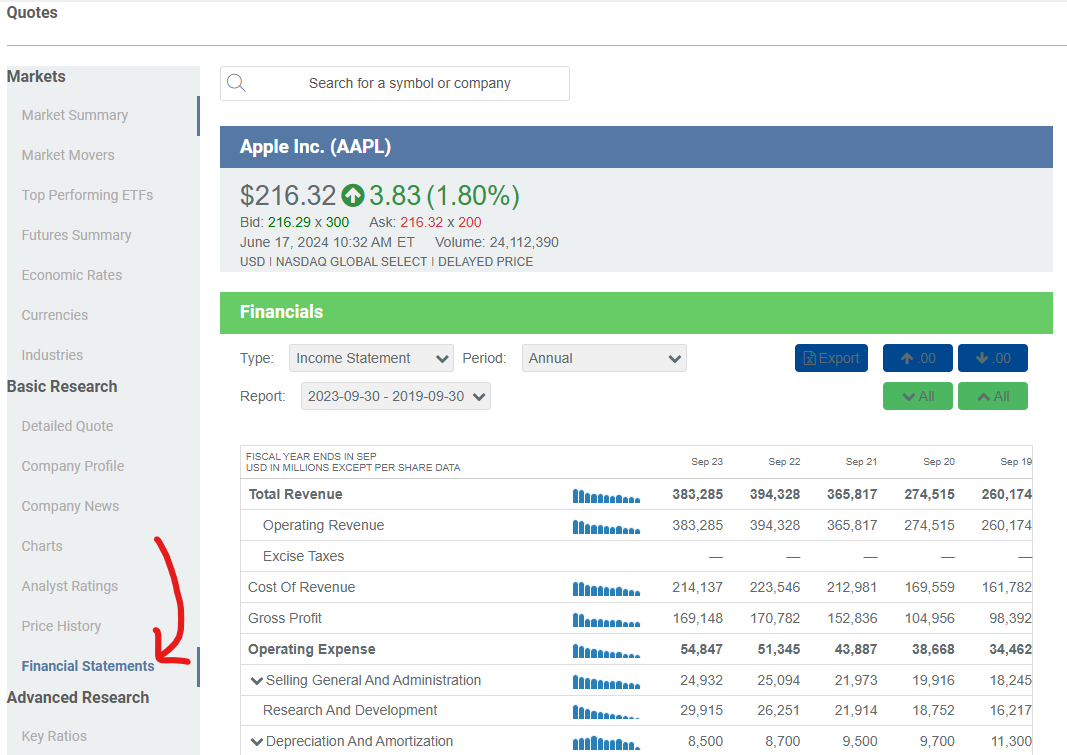Open Futures Summary page
The height and width of the screenshot is (755, 1067).
(76, 236)
